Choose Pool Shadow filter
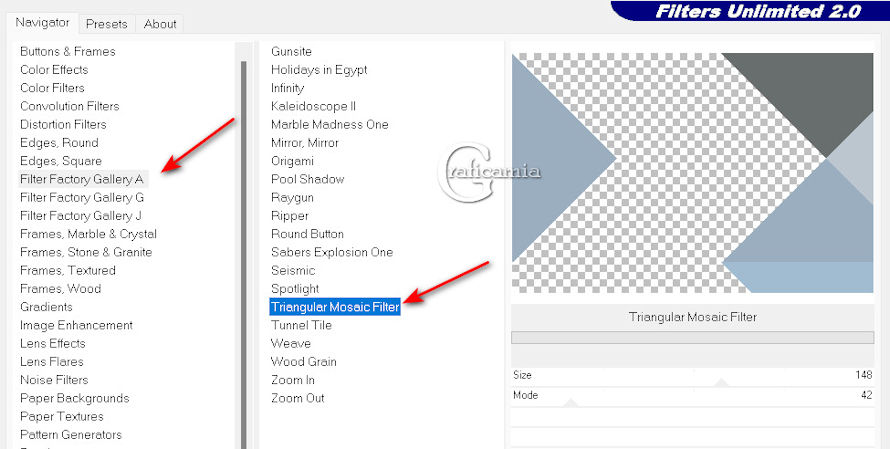Screen dimensions: 890x449 click(308, 179)
